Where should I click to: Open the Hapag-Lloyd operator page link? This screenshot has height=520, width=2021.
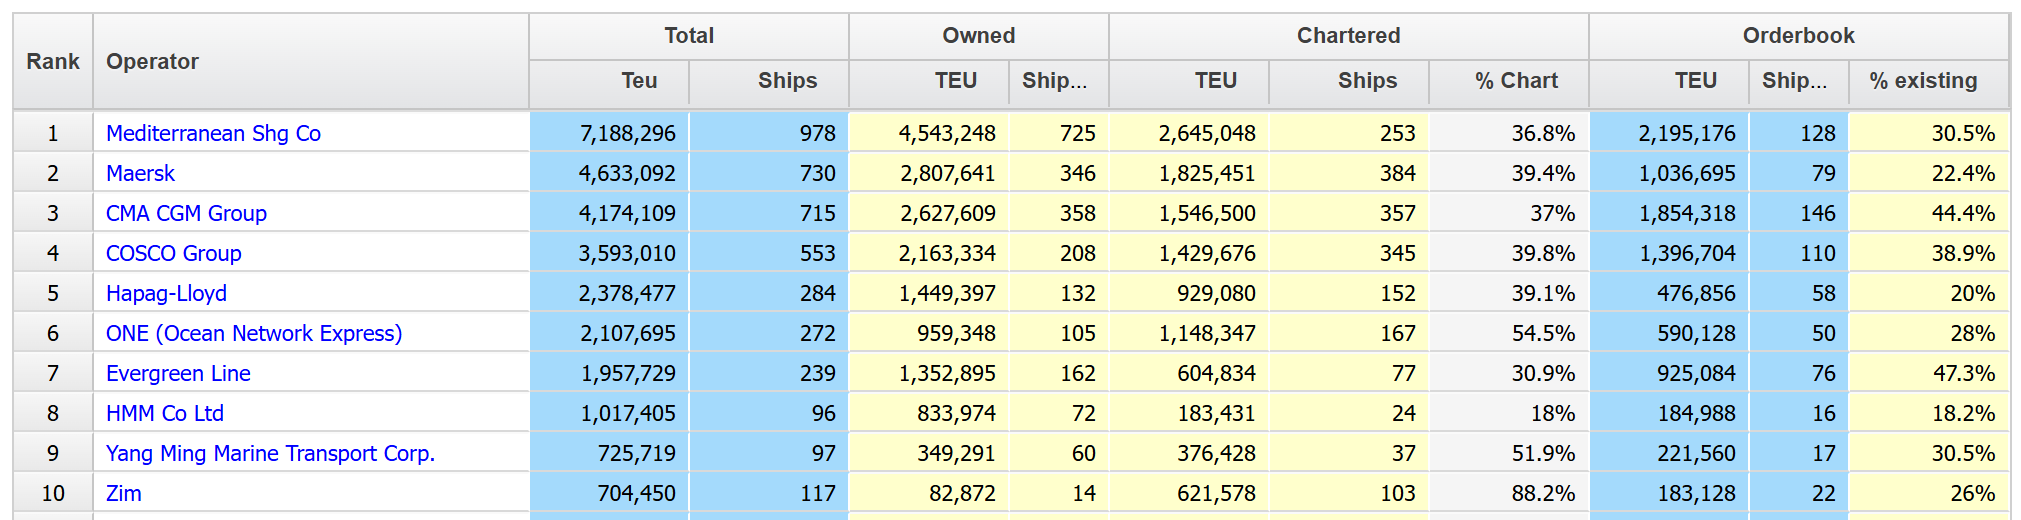click(166, 293)
